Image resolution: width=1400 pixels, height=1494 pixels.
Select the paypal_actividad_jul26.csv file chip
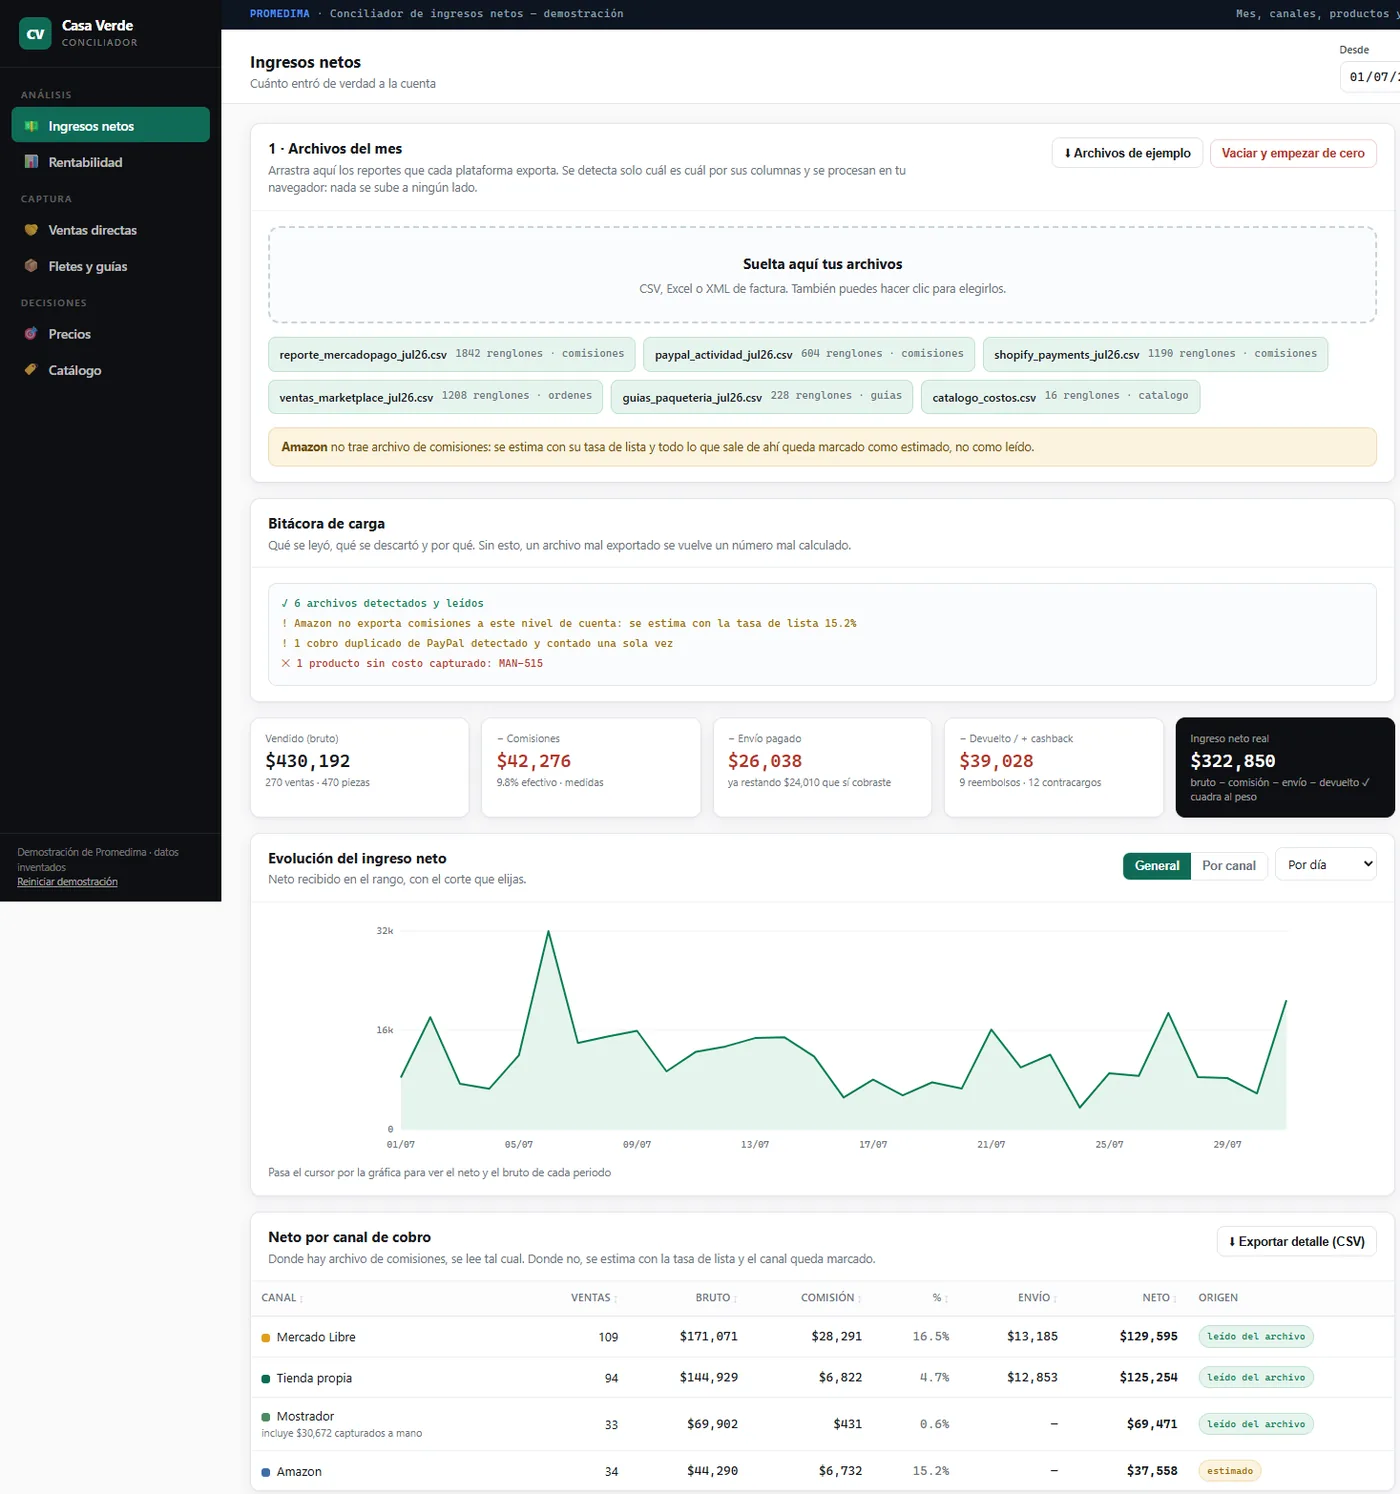[809, 354]
